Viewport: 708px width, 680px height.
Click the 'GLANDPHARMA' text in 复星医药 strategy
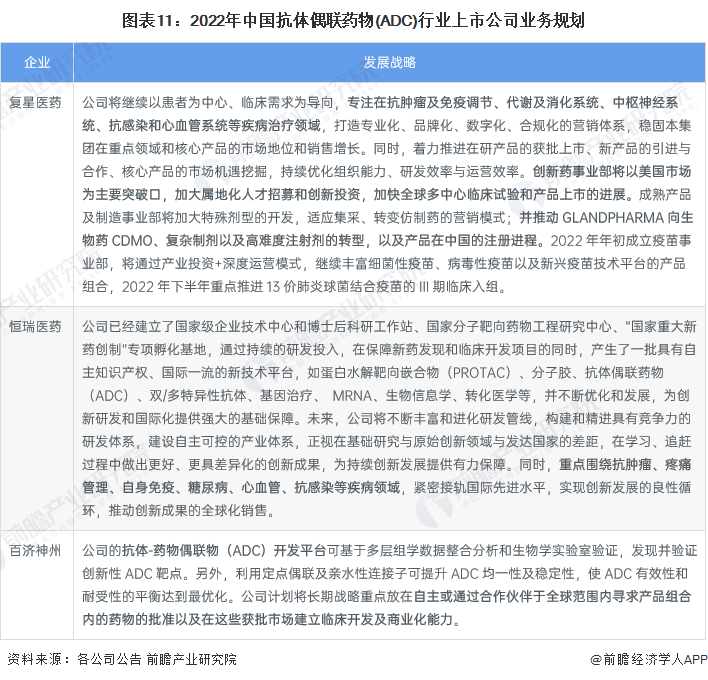point(613,218)
